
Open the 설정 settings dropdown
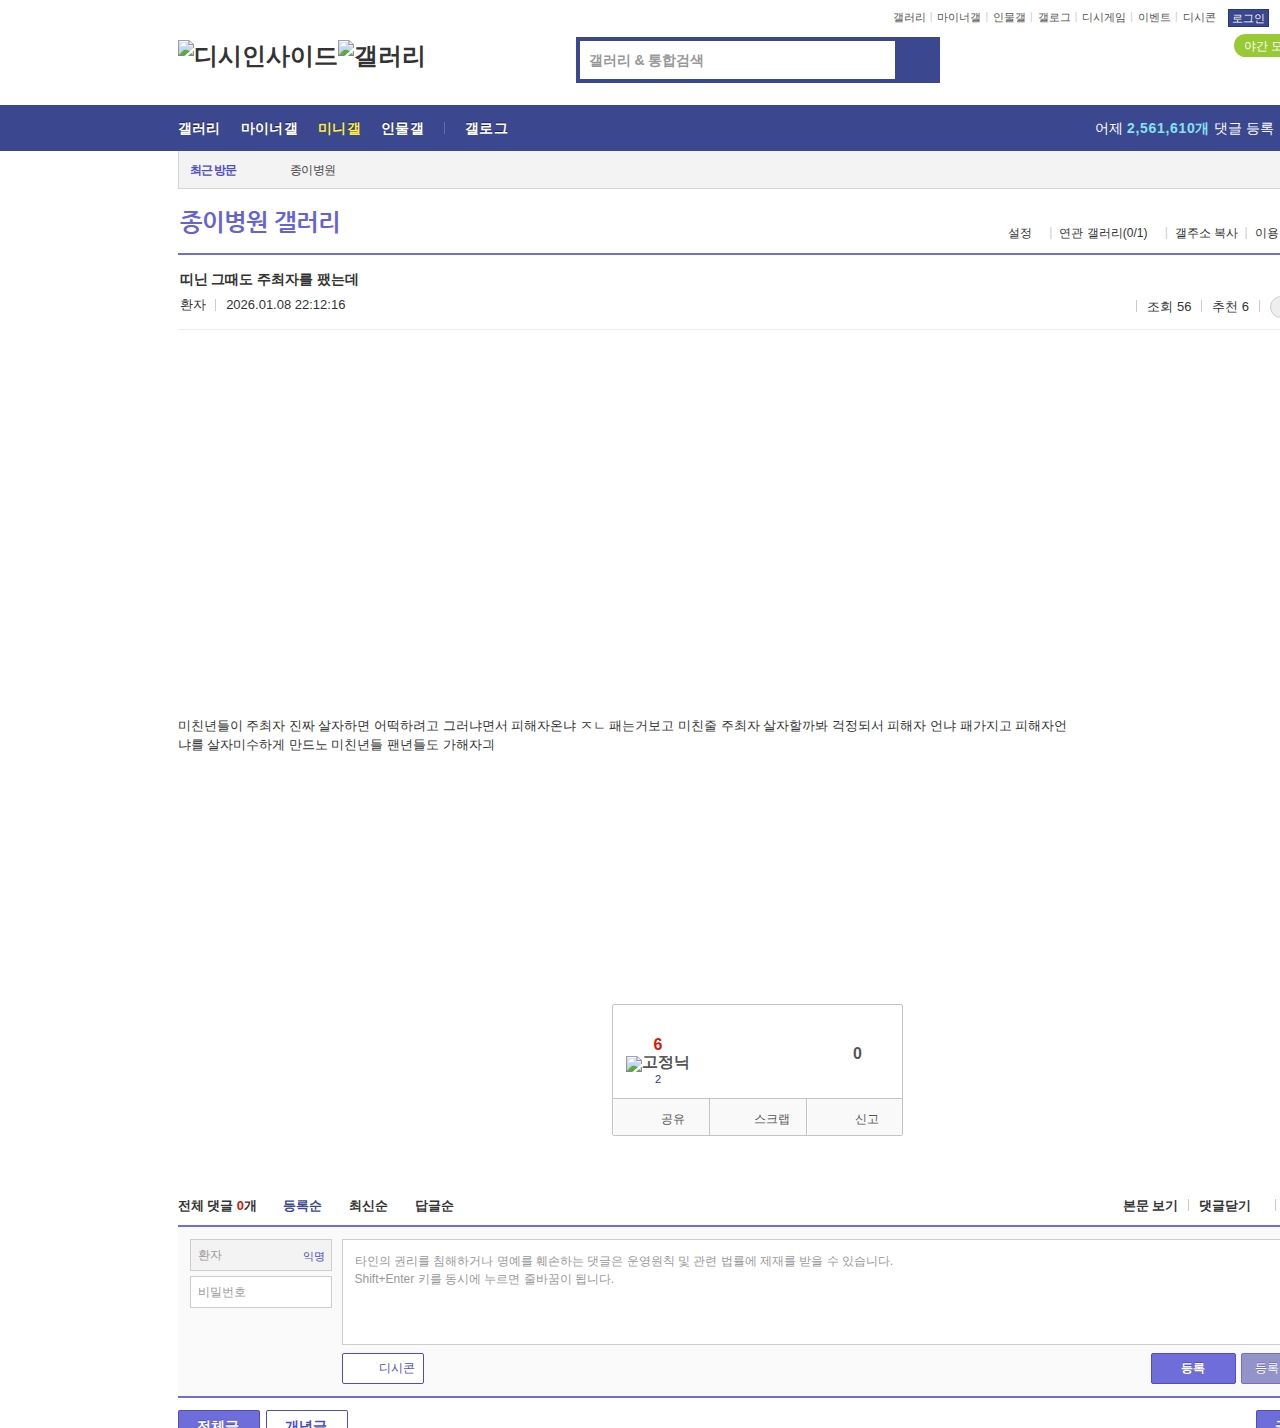click(1020, 233)
